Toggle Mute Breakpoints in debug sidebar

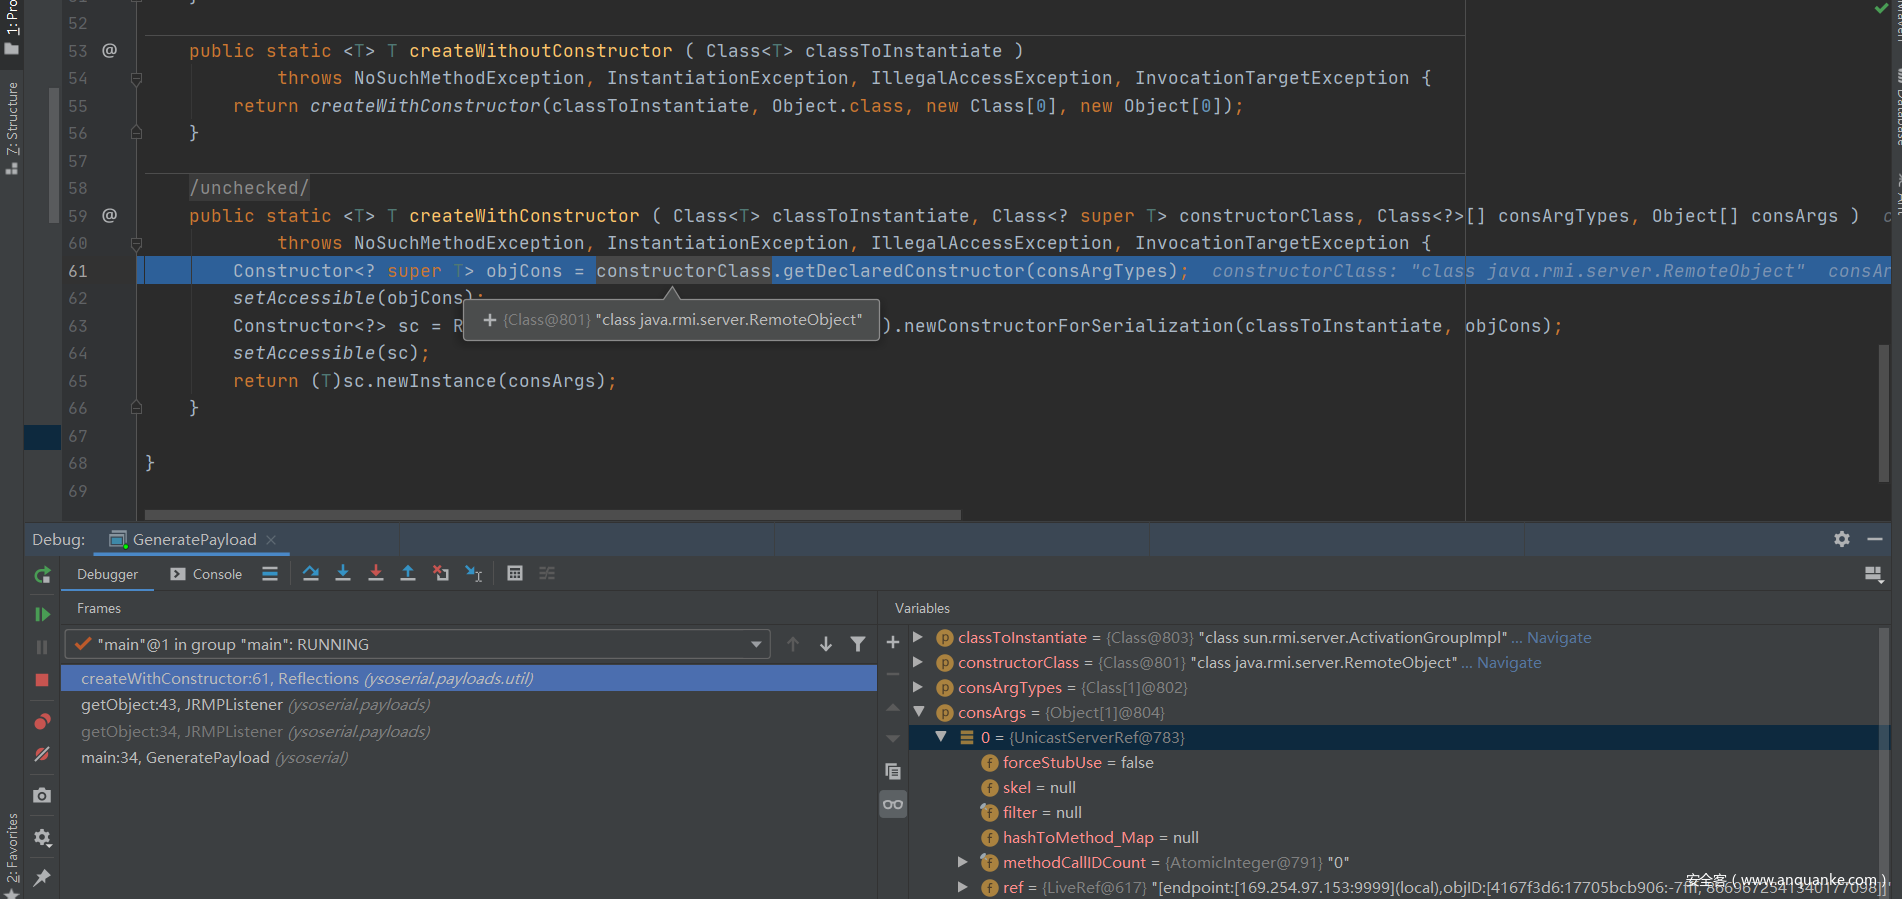[x=42, y=755]
